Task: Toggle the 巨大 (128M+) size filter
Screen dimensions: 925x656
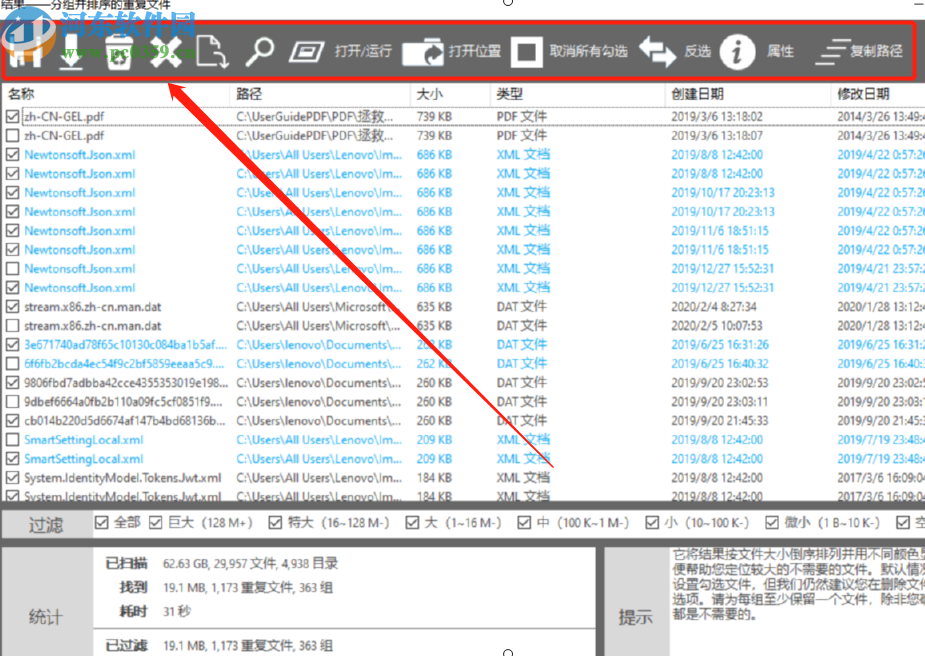Action: [x=156, y=522]
